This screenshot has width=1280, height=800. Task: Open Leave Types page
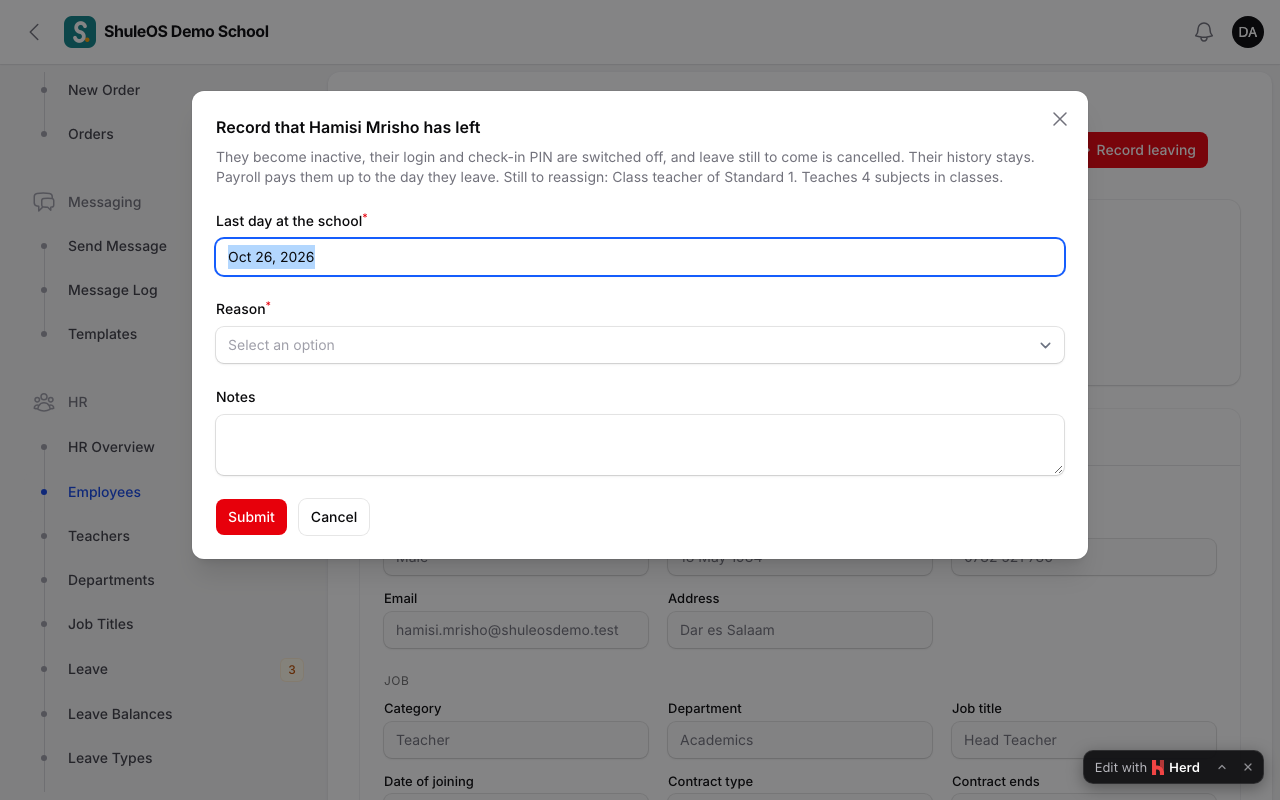pos(110,758)
